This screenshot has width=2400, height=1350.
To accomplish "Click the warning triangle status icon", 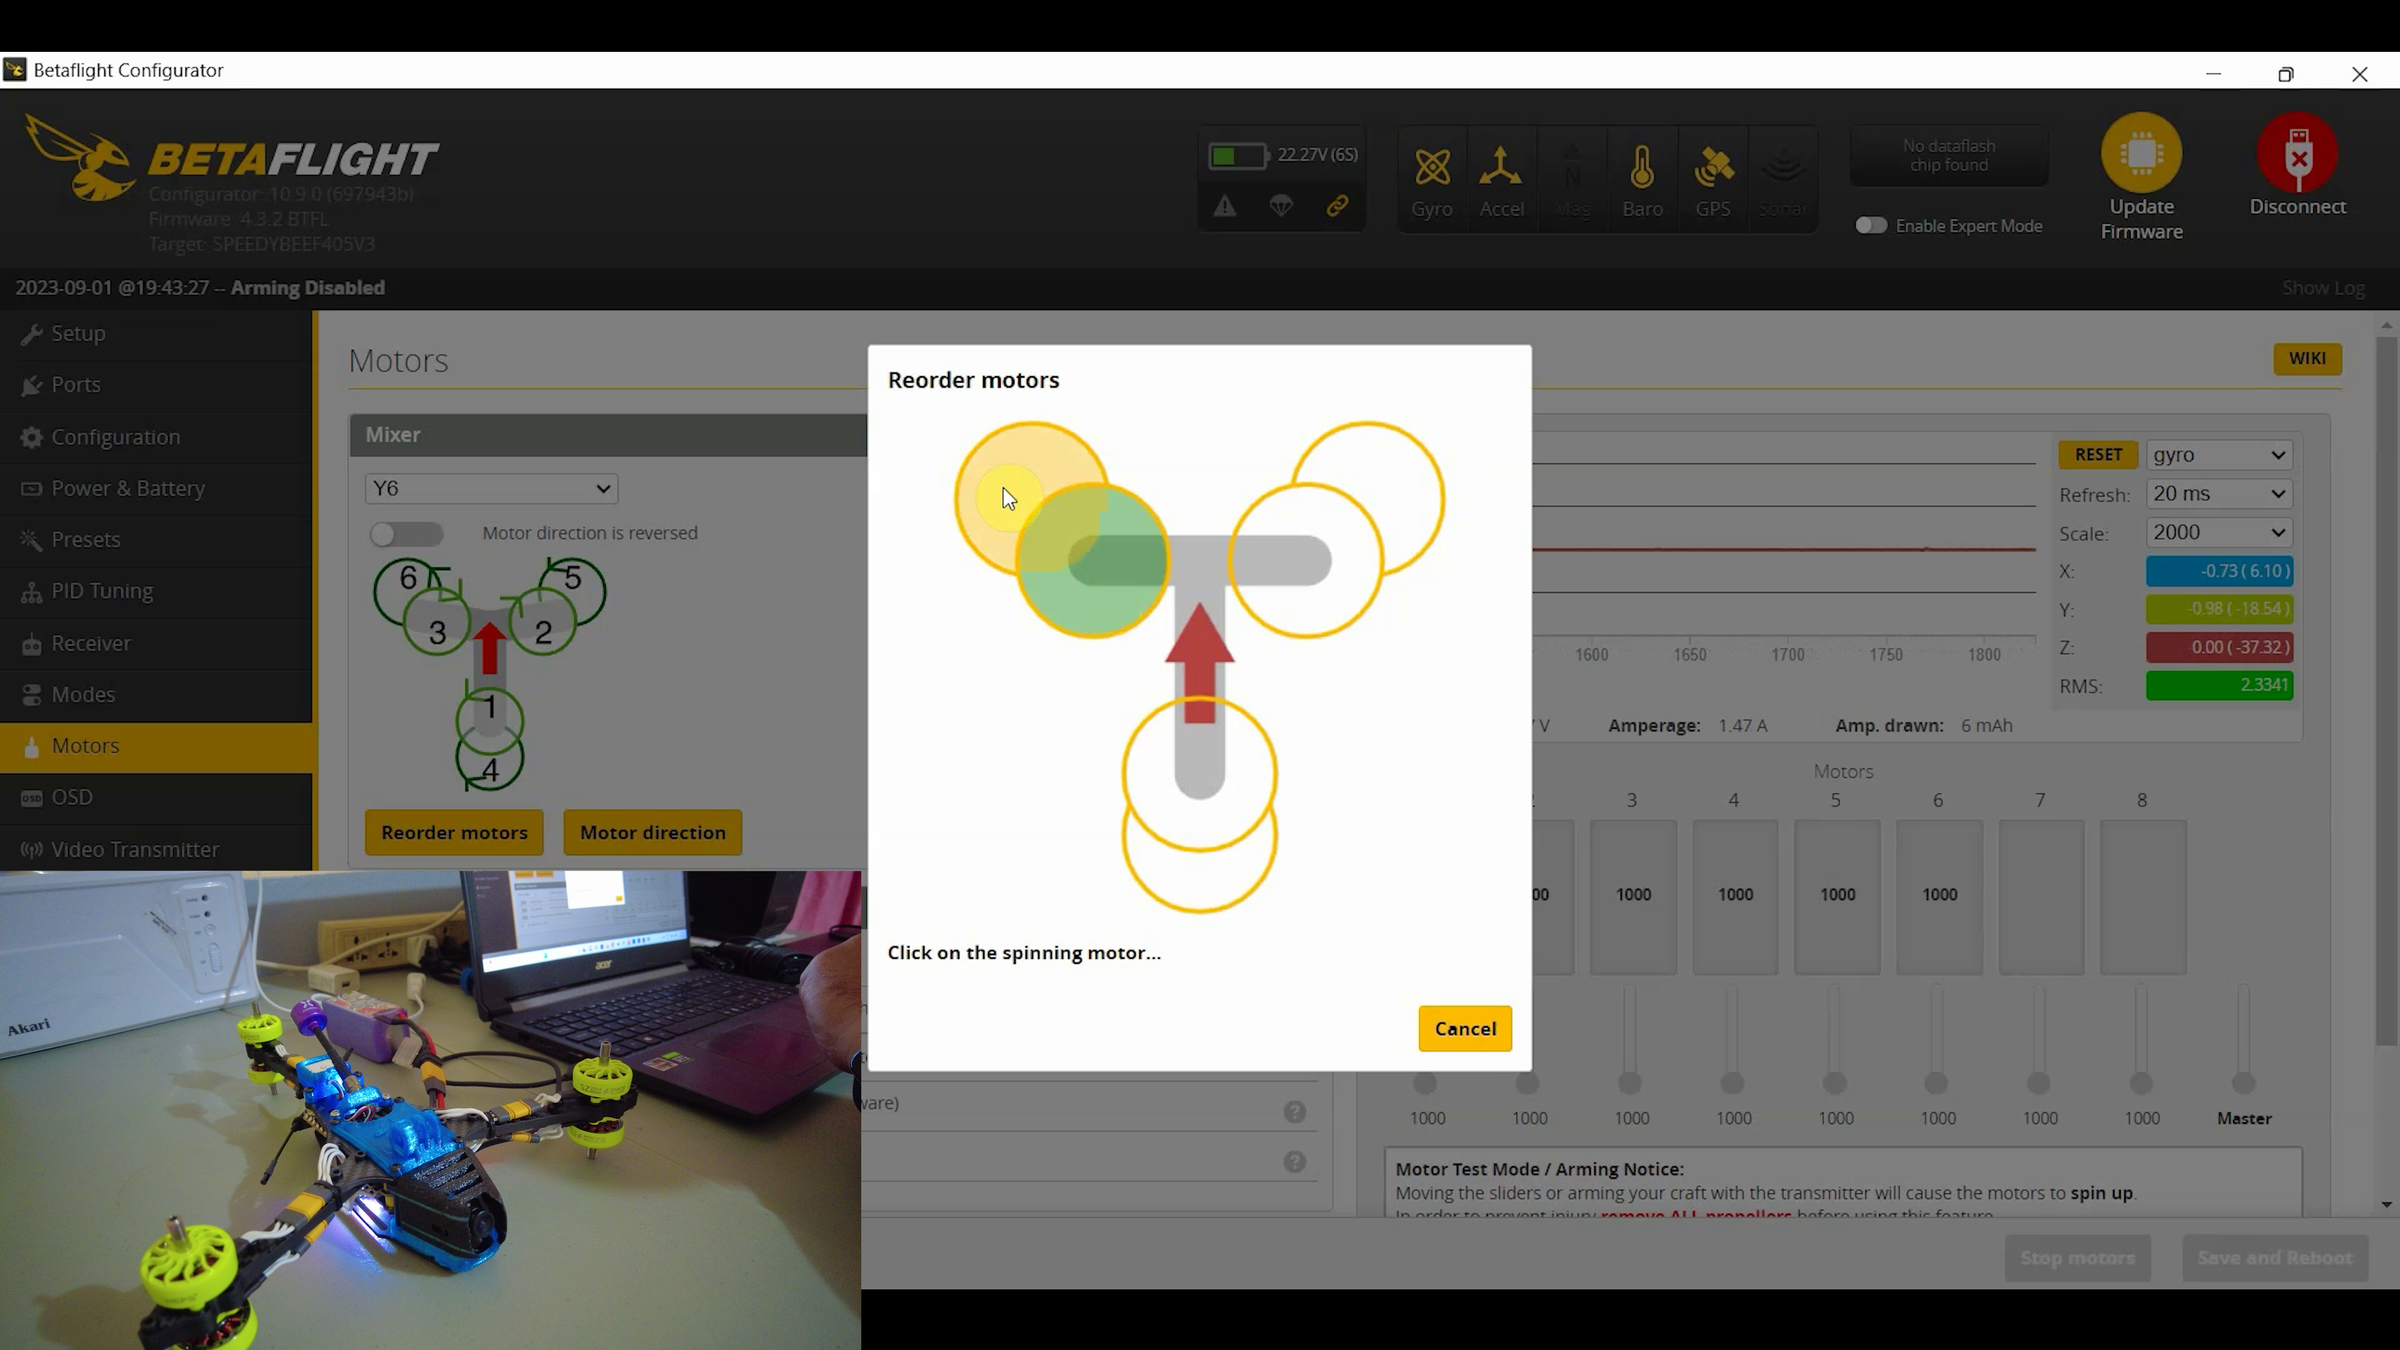I will point(1225,206).
